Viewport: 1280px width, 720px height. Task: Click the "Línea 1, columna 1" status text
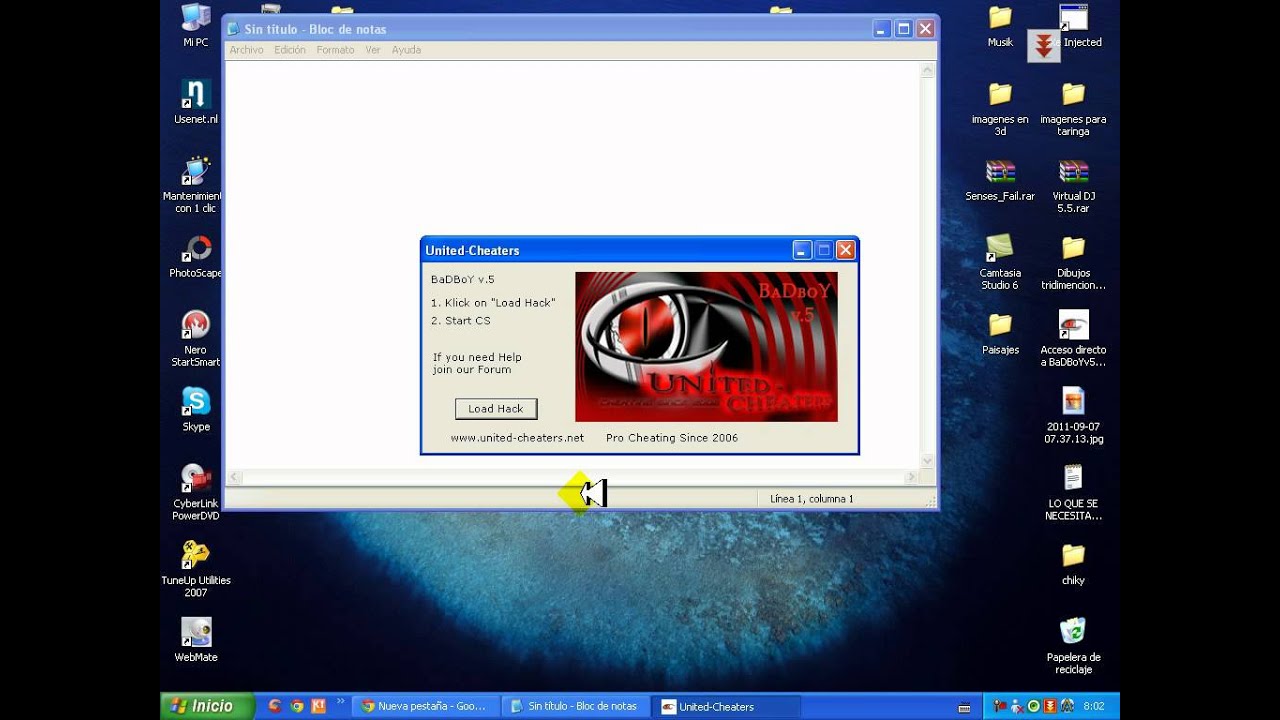pos(811,499)
